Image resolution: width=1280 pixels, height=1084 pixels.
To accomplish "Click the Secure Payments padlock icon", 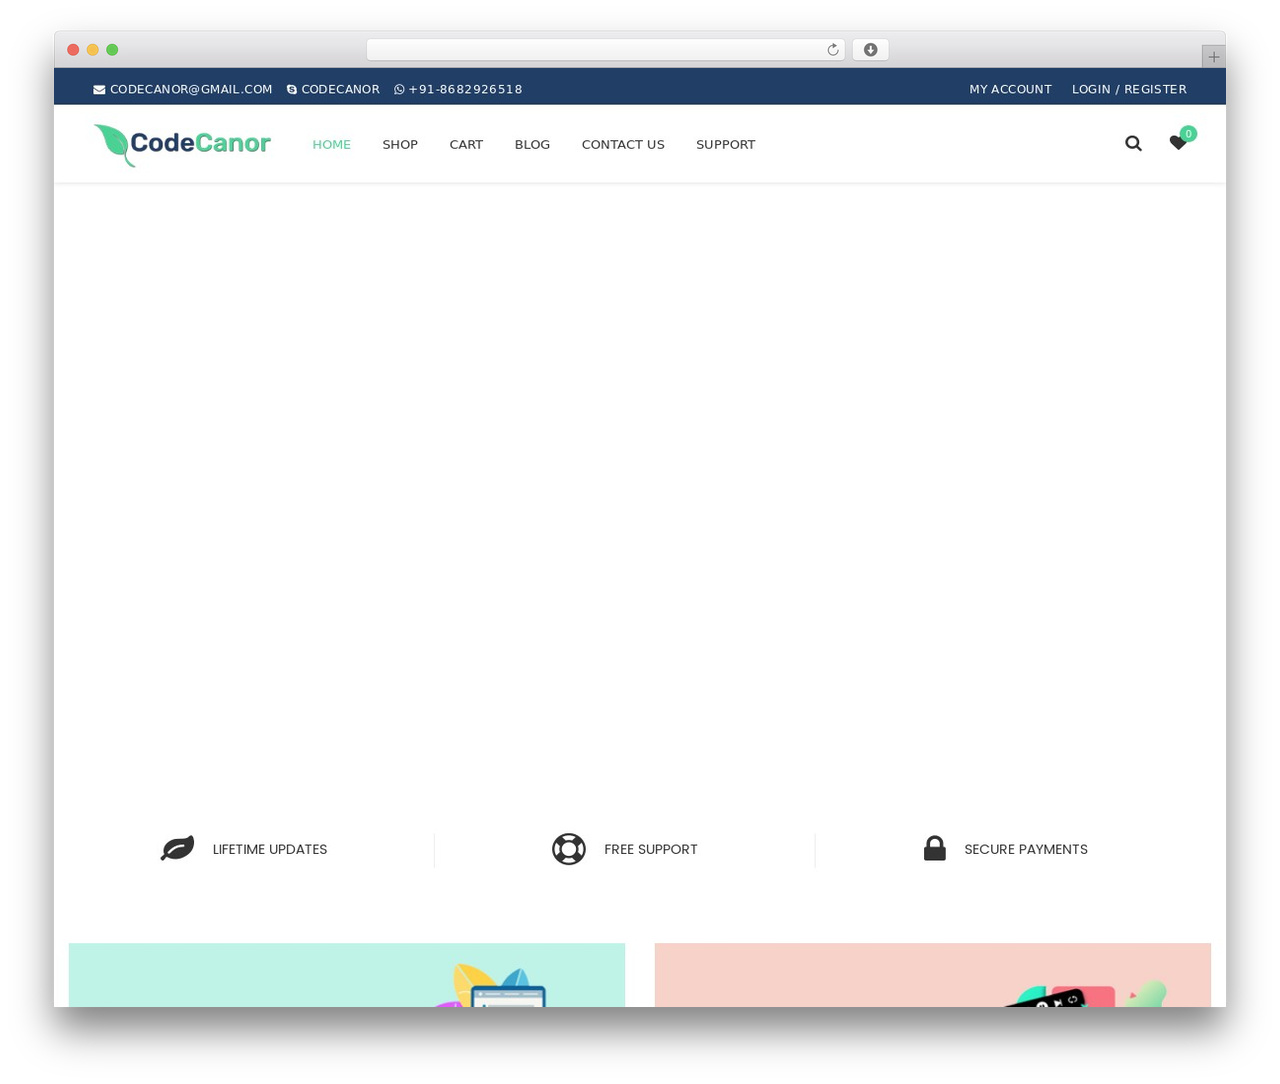I will (935, 848).
